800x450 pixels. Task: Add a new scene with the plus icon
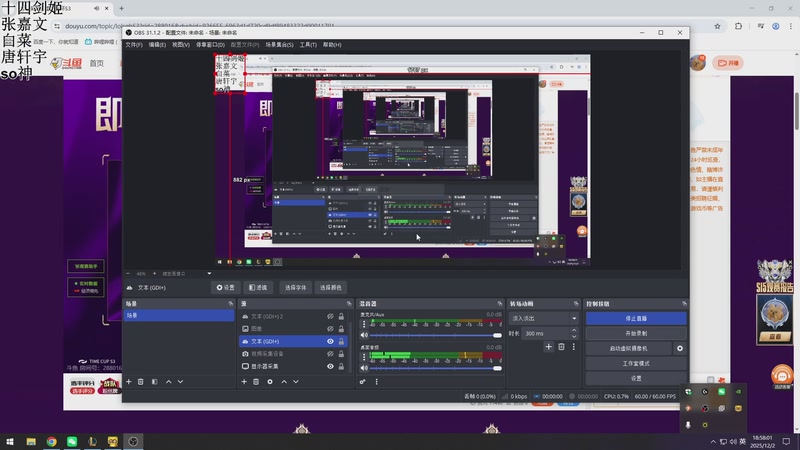[x=129, y=382]
